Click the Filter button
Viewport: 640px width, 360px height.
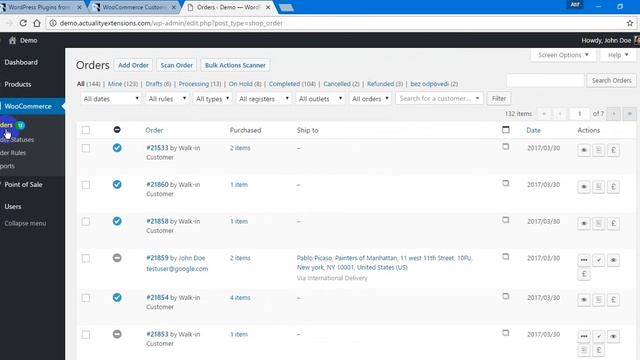[x=498, y=98]
